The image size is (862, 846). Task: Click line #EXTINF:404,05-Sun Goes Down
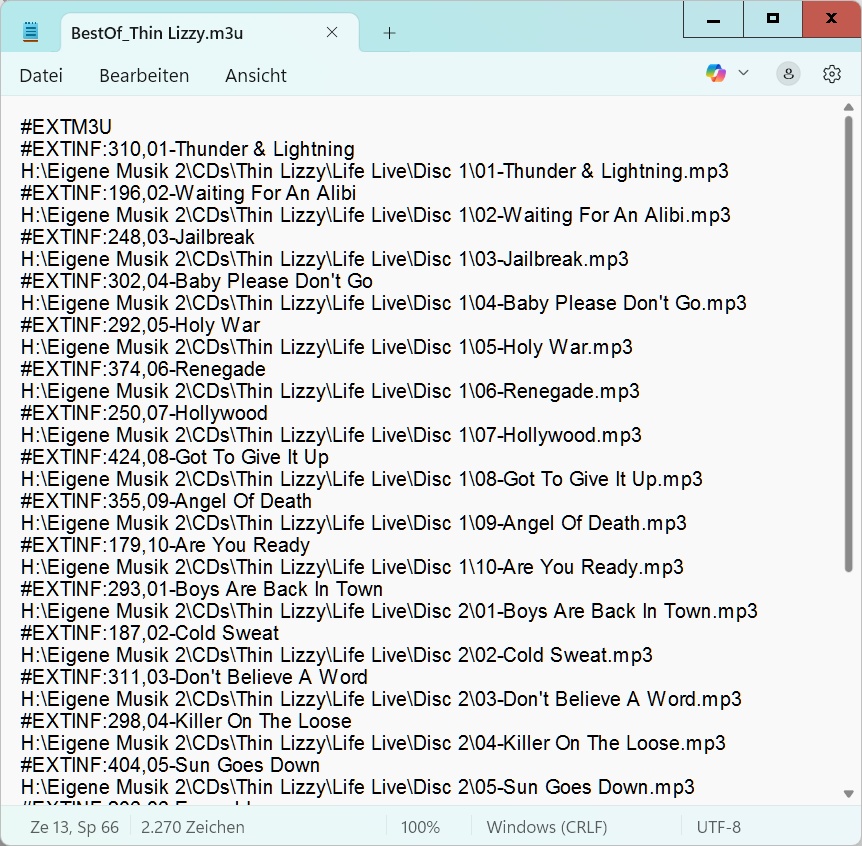(170, 765)
